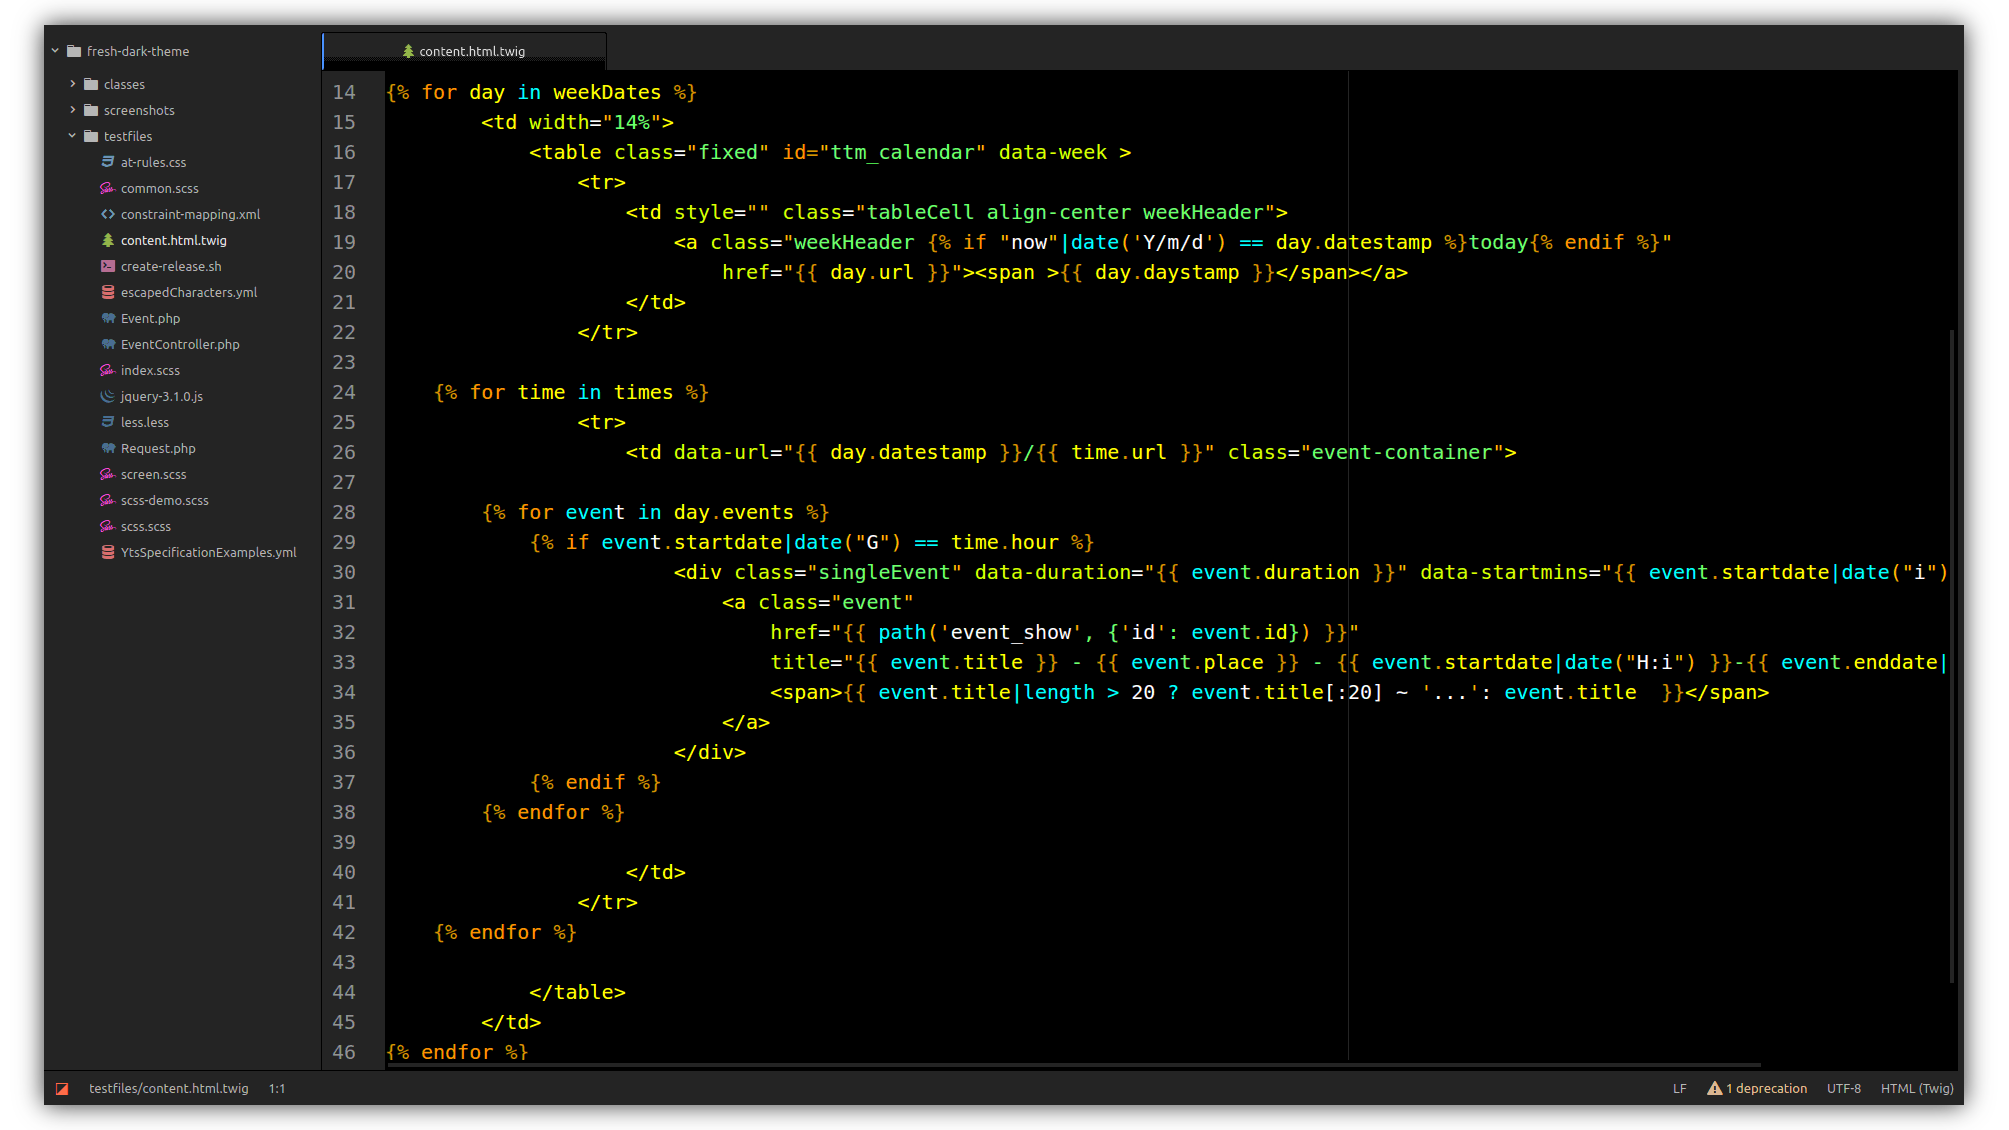Image resolution: width=2009 pixels, height=1130 pixels.
Task: Click the editor vertical scrollbar
Action: click(1952, 655)
